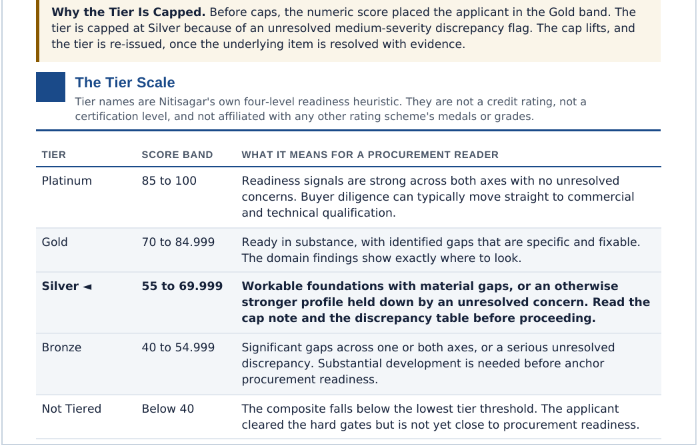This screenshot has width=697, height=445.
Task: Click The Tier Scale heading
Action: click(125, 82)
